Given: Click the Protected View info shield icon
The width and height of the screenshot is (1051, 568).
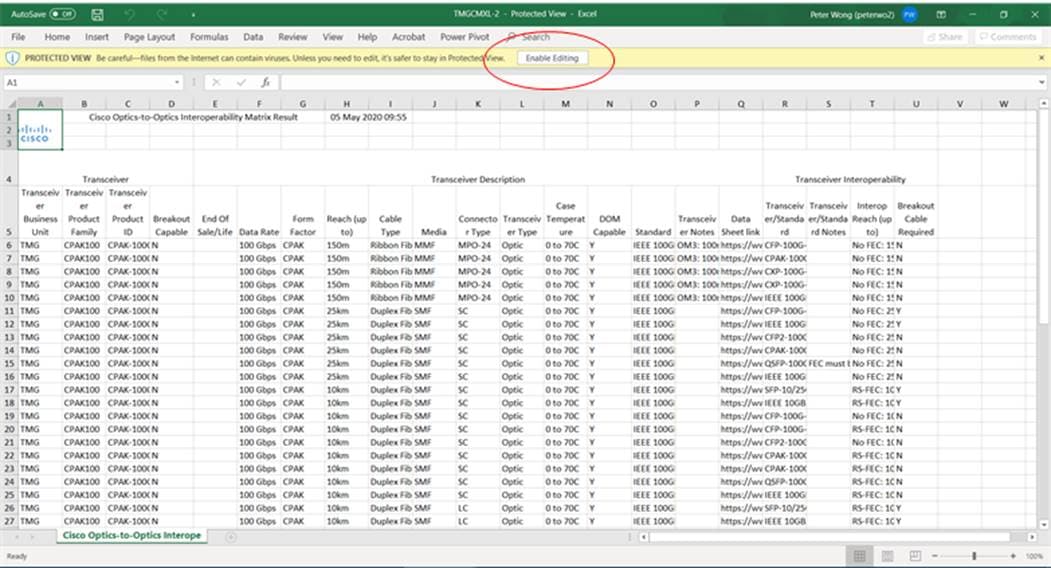Looking at the screenshot, I should 12,58.
